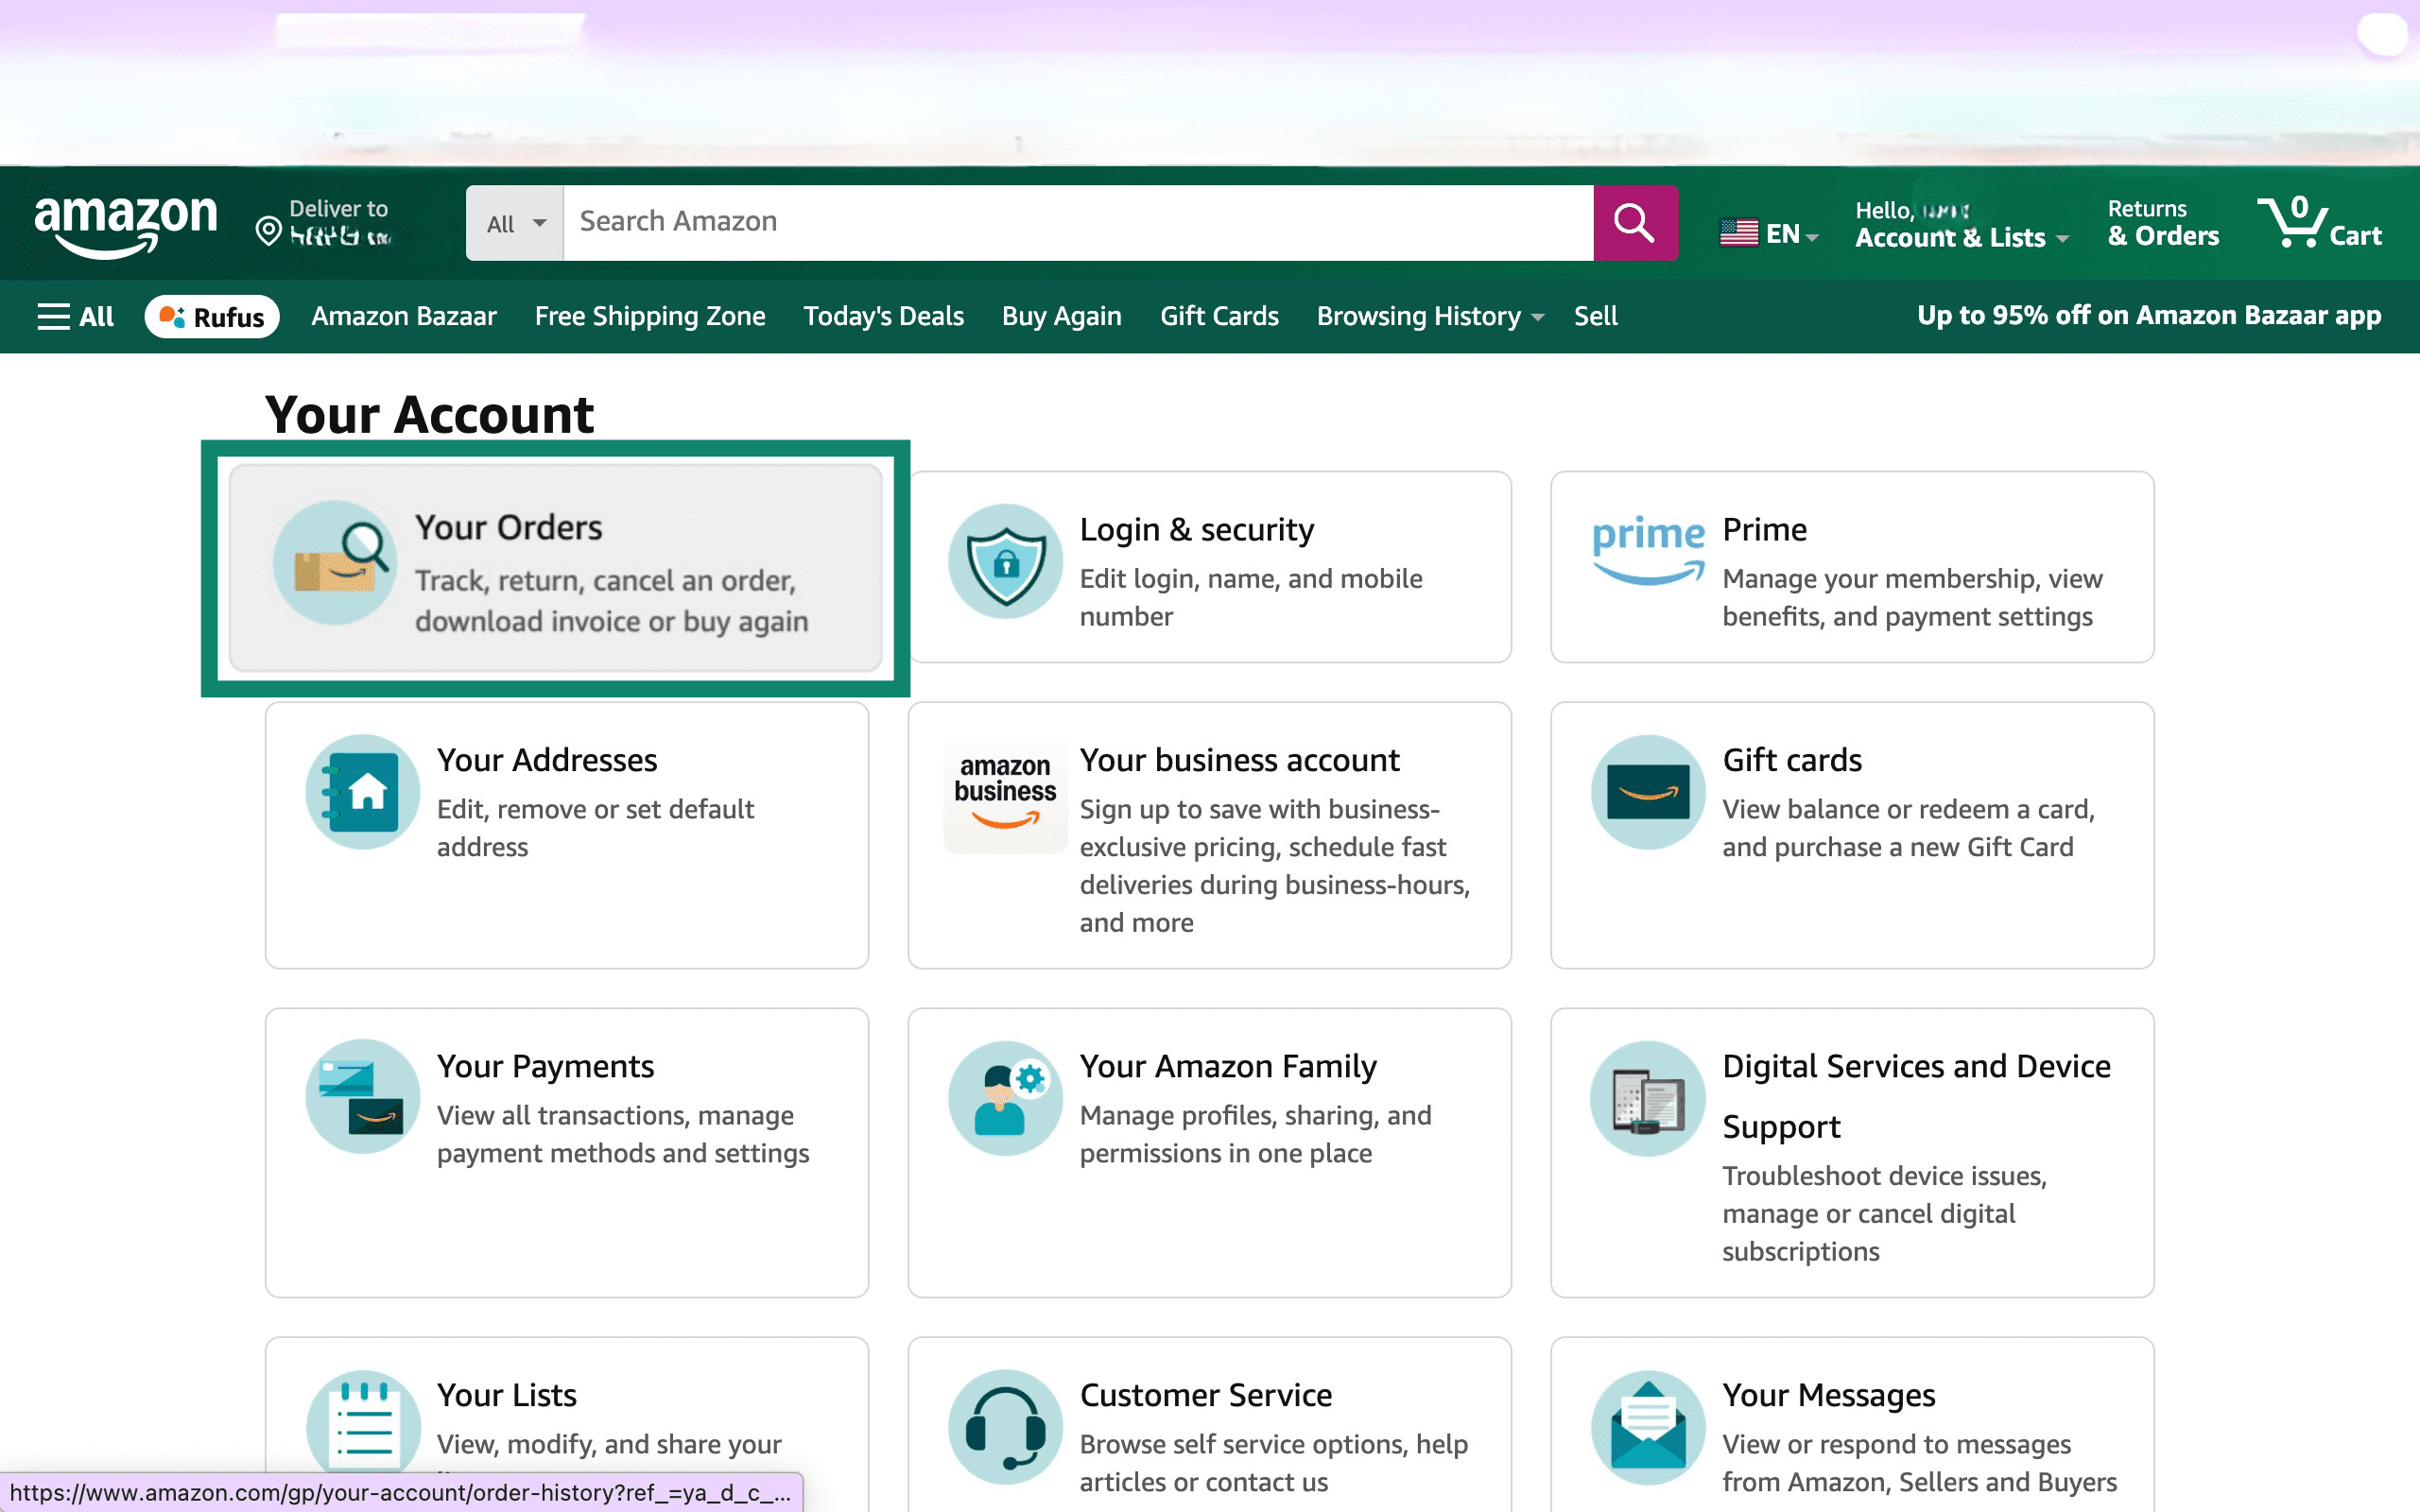The height and width of the screenshot is (1512, 2420).
Task: Open the Amazon Bazaar app promo link
Action: point(2148,316)
